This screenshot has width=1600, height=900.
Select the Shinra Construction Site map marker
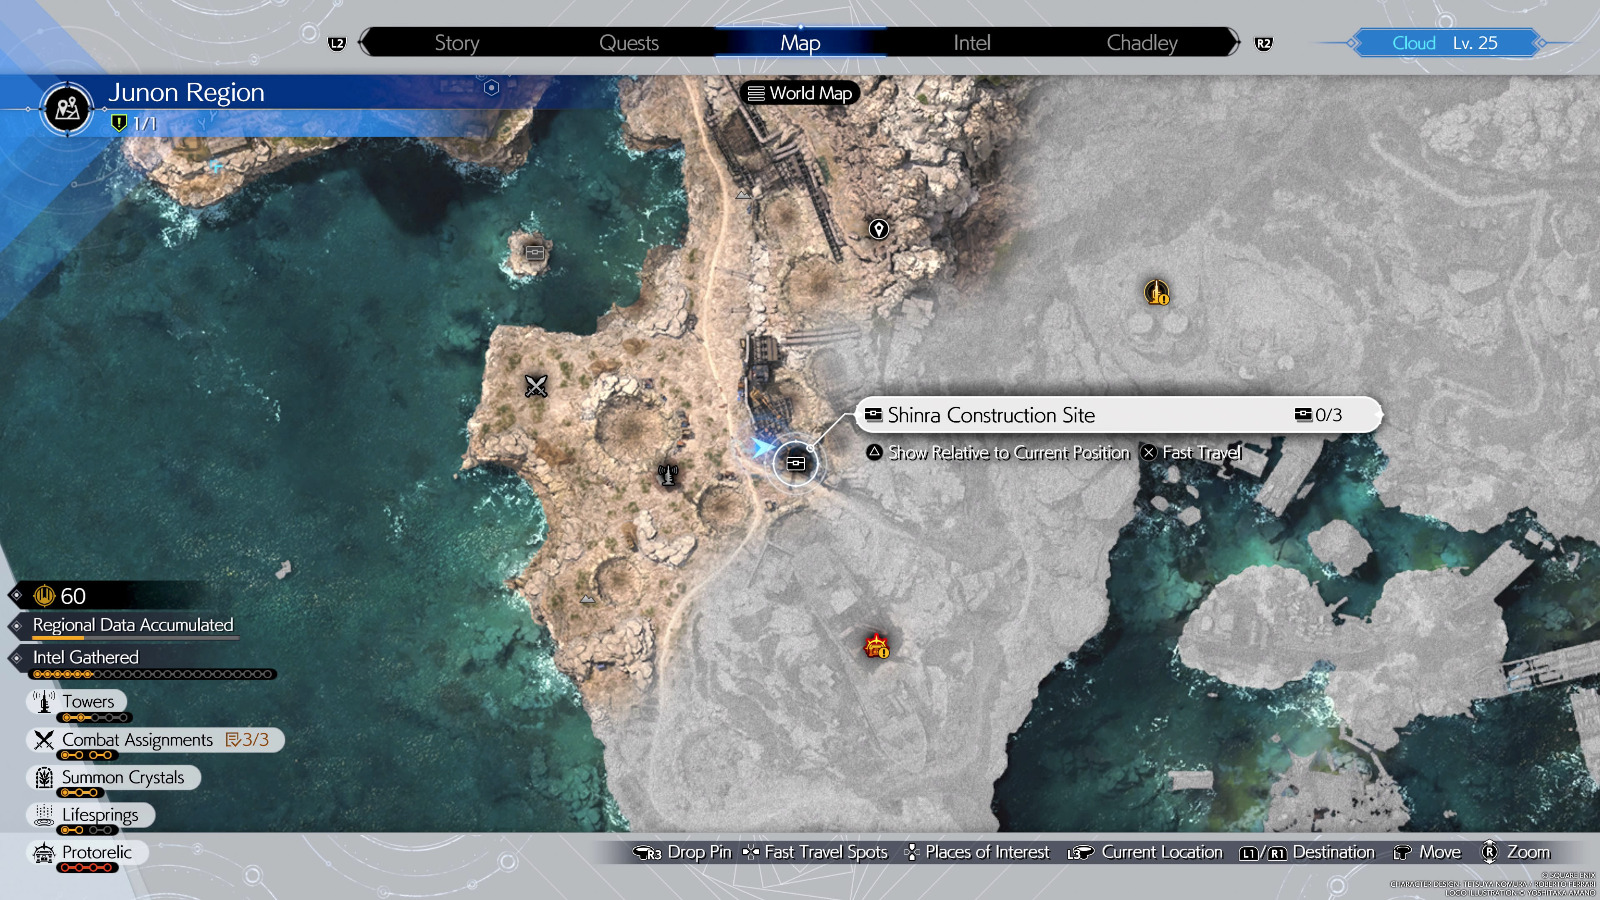[x=794, y=464]
